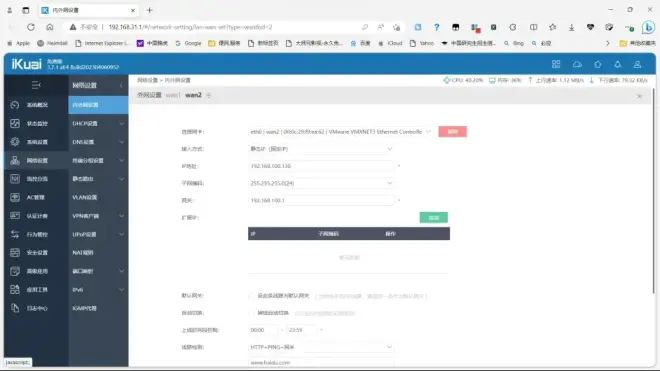
Task: Open the 选择网卡 eth0 wan2 NIC dropdown
Action: [x=340, y=132]
